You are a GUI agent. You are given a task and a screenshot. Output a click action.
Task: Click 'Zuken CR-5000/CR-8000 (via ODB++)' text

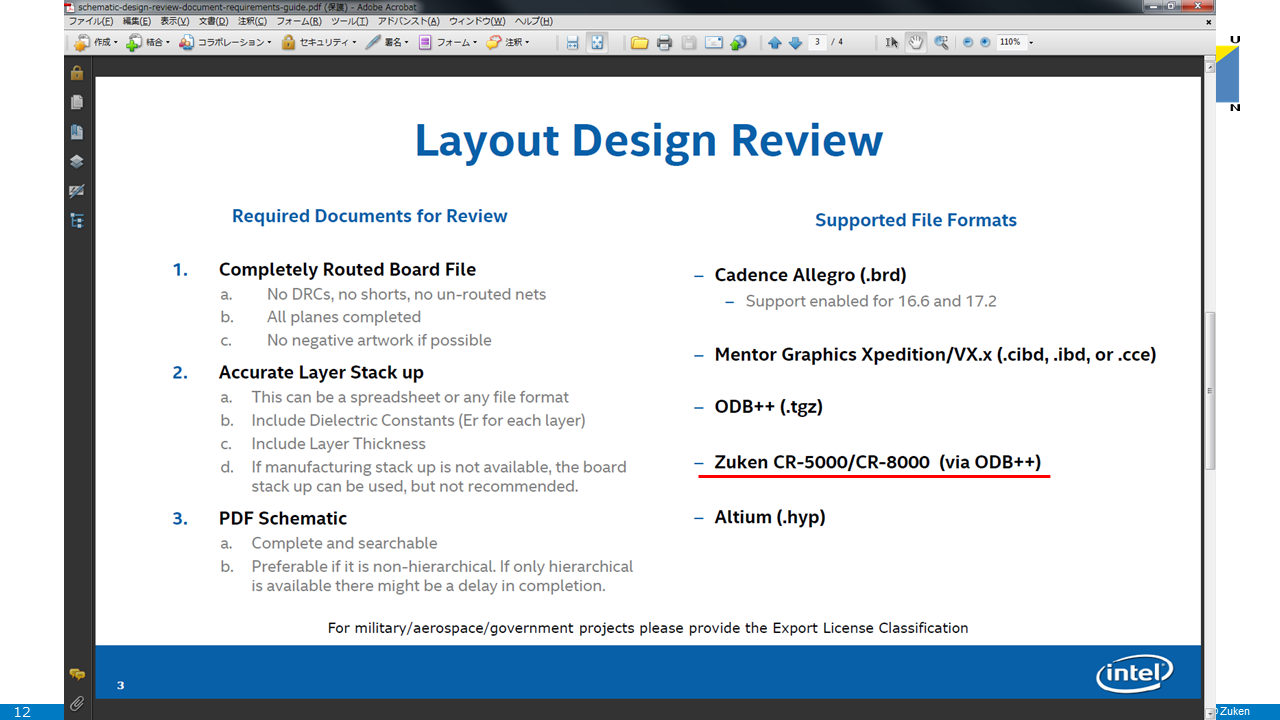click(877, 462)
